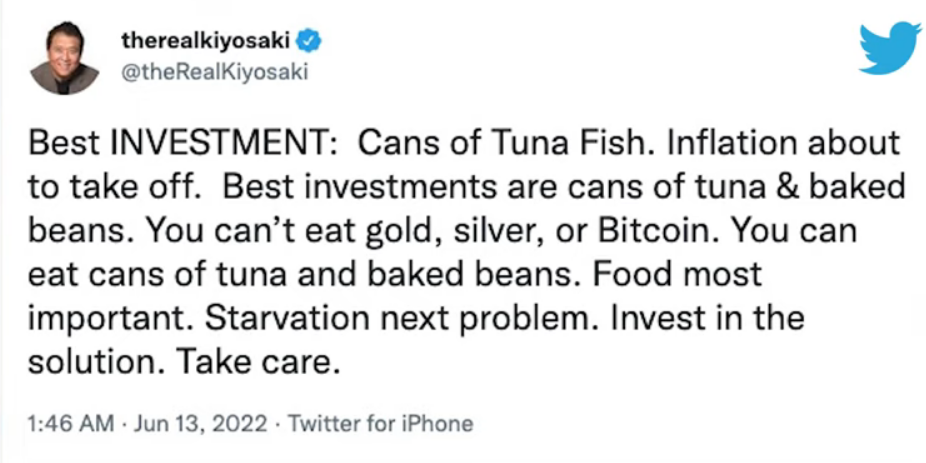
Task: Click the closing words Take care
Action: click(260, 362)
